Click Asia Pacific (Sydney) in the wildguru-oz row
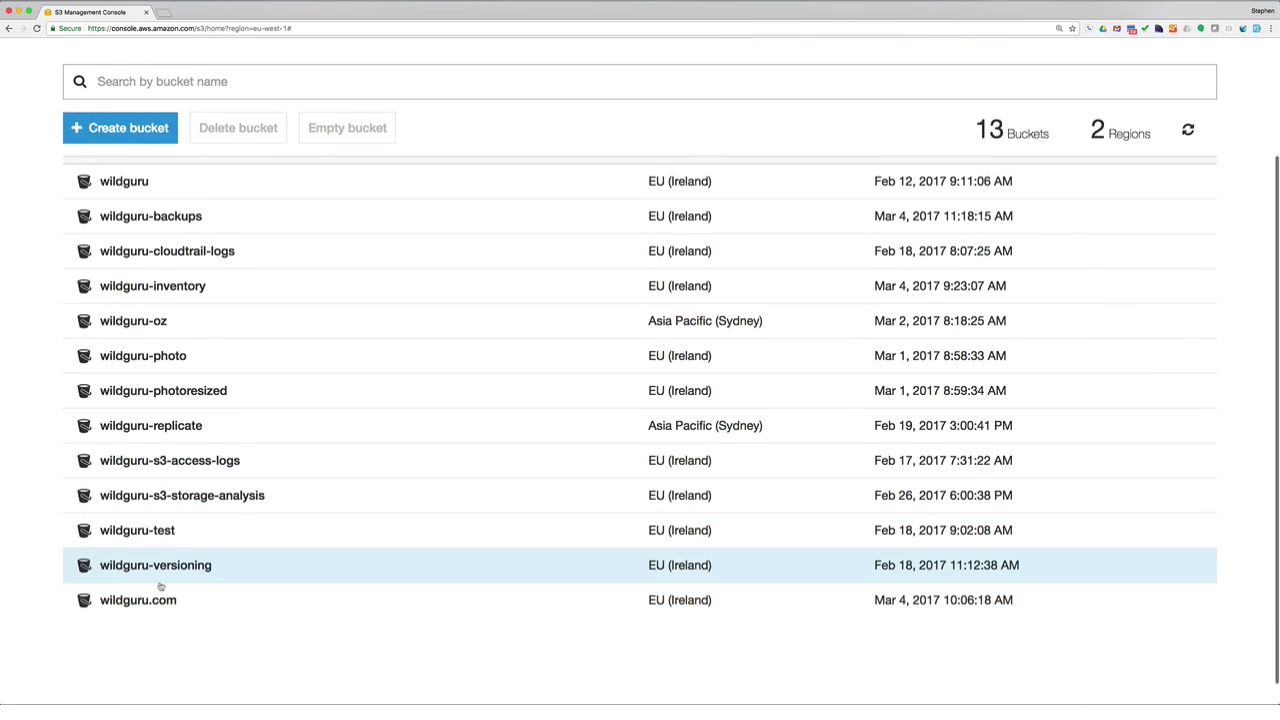This screenshot has width=1280, height=720. coord(705,321)
